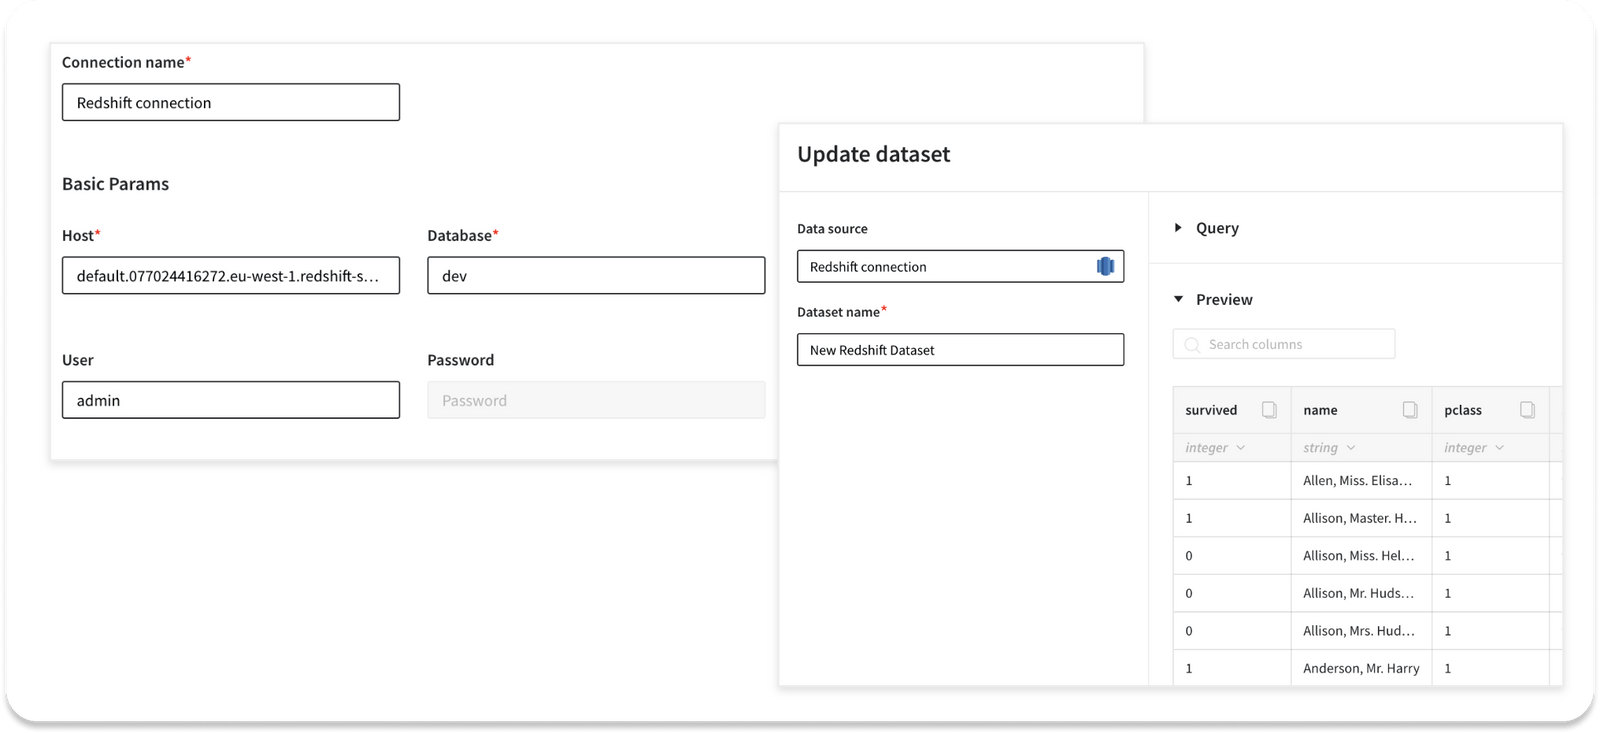Click the search magnifier icon in Preview
Image resolution: width=1600 pixels, height=734 pixels.
click(1192, 345)
